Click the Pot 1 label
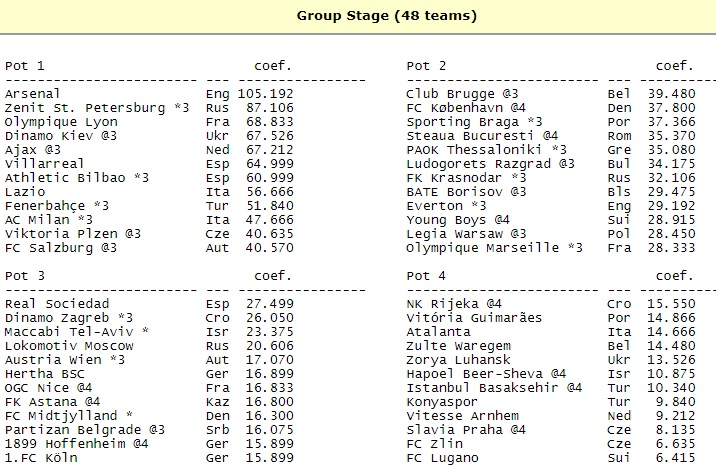Viewport: 716px width, 469px height. [25, 66]
